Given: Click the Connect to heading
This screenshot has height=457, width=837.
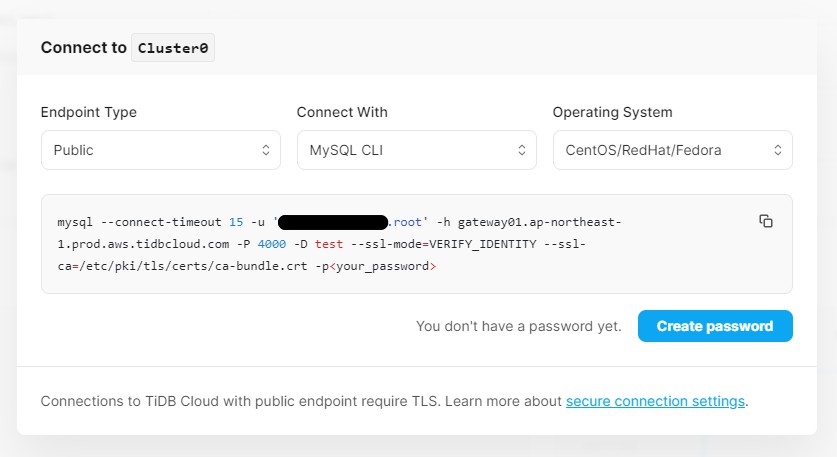Looking at the screenshot, I should 84,48.
